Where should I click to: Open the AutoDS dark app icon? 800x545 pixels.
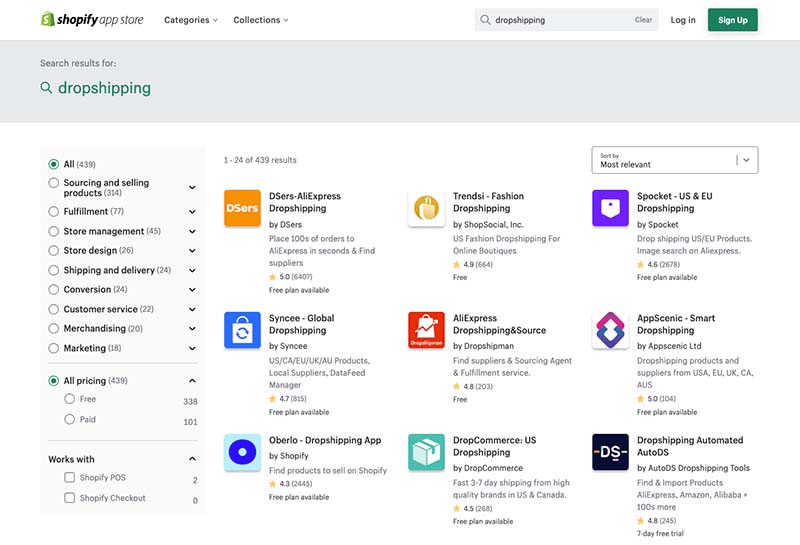[x=610, y=452]
